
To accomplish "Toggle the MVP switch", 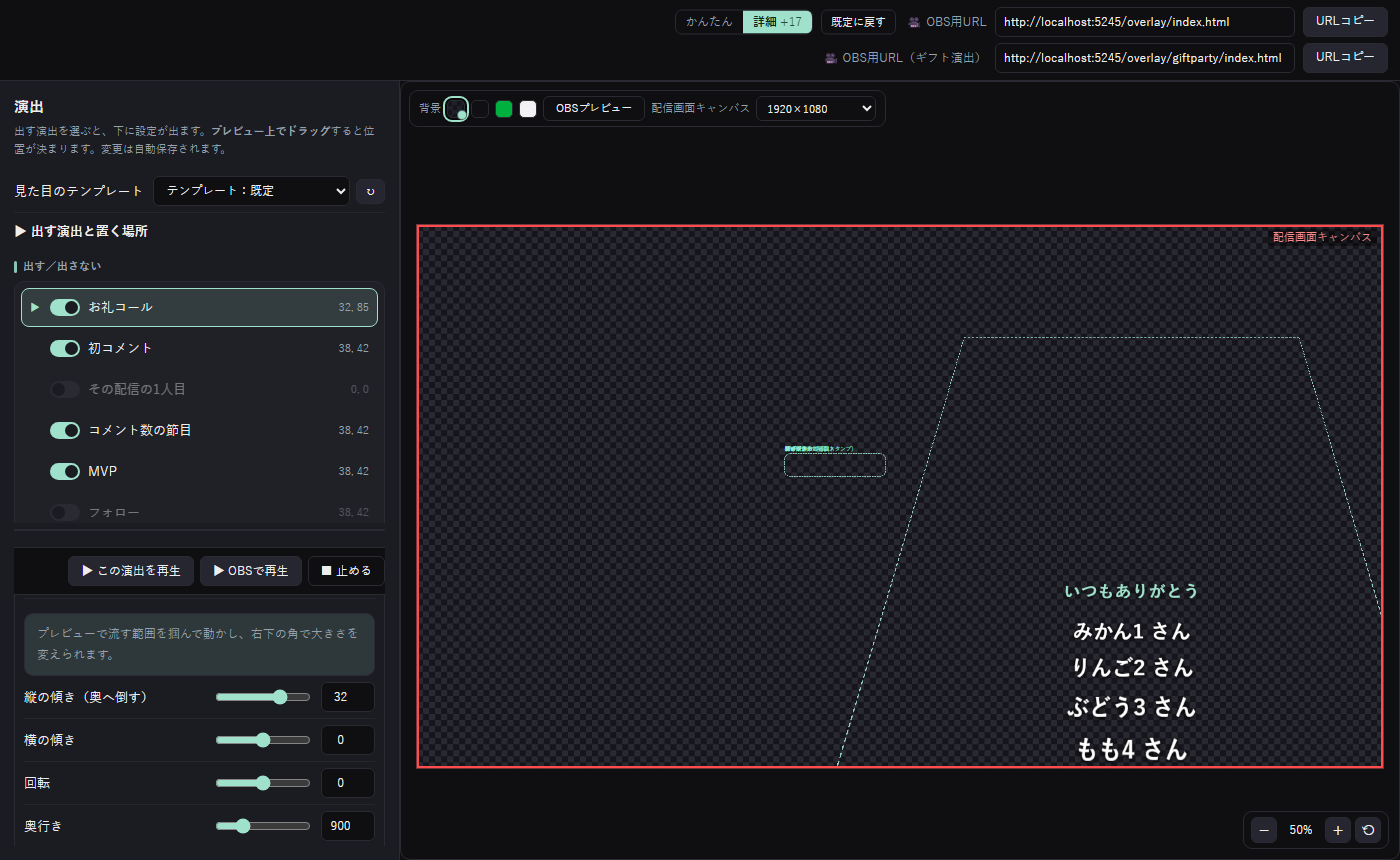I will pos(65,471).
